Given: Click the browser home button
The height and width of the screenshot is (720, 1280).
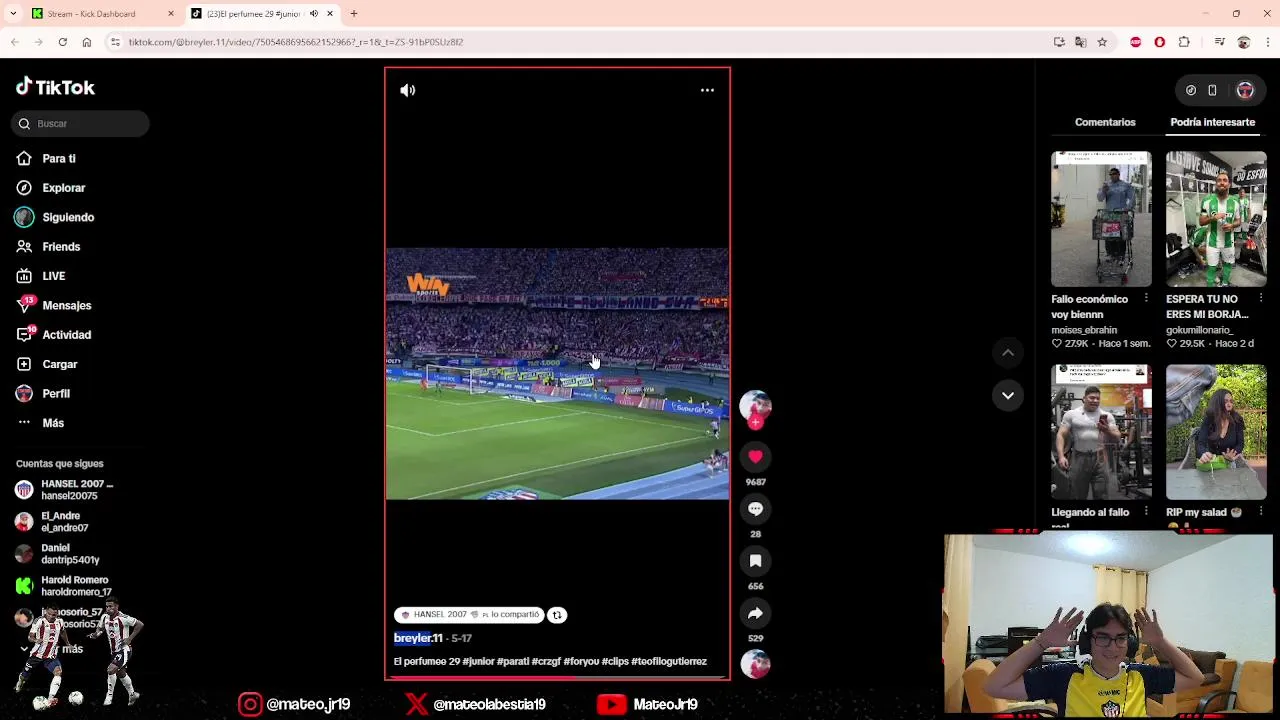Looking at the screenshot, I should [87, 42].
